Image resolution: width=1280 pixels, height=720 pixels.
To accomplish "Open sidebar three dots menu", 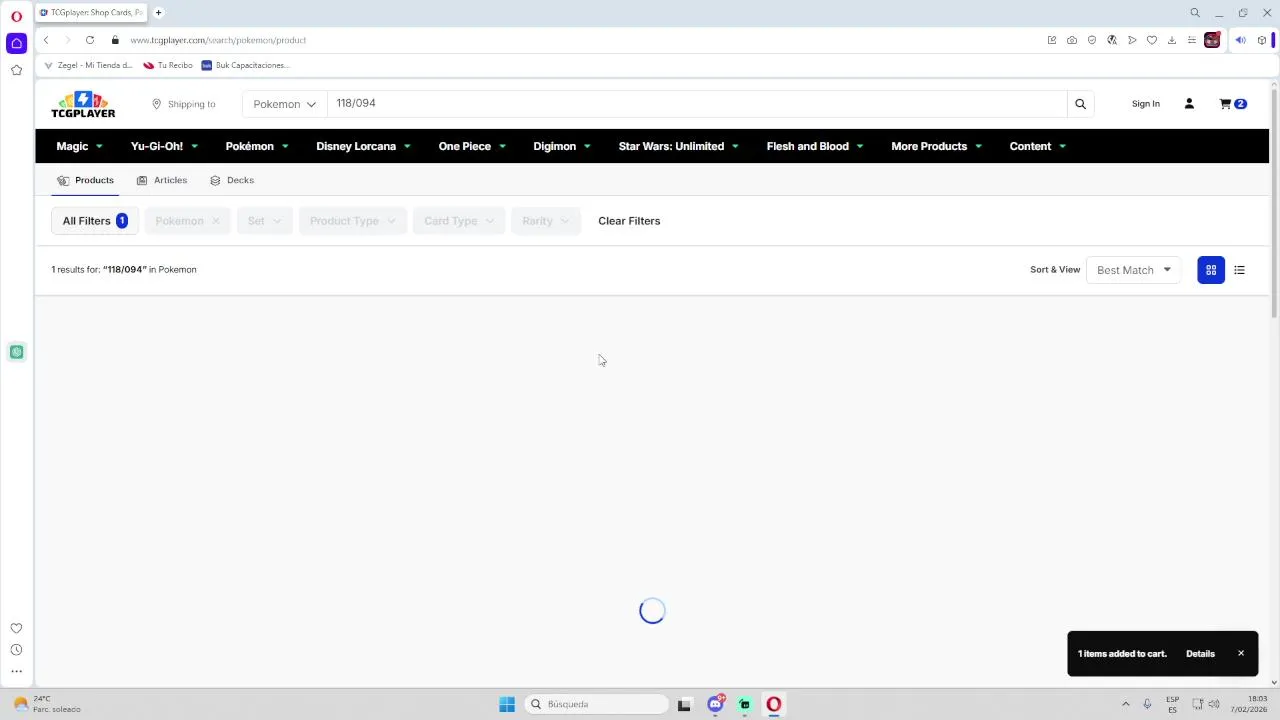I will (x=16, y=672).
